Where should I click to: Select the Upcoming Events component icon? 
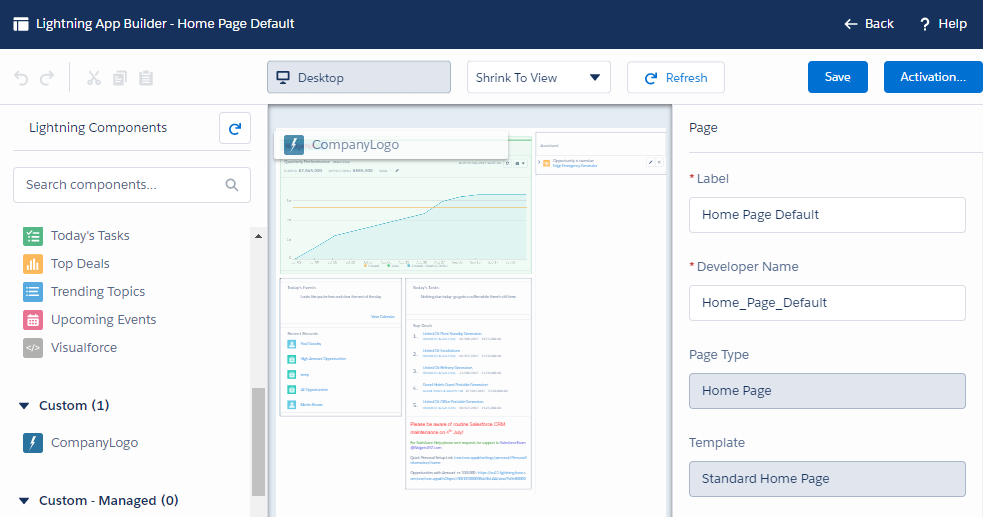click(x=33, y=320)
